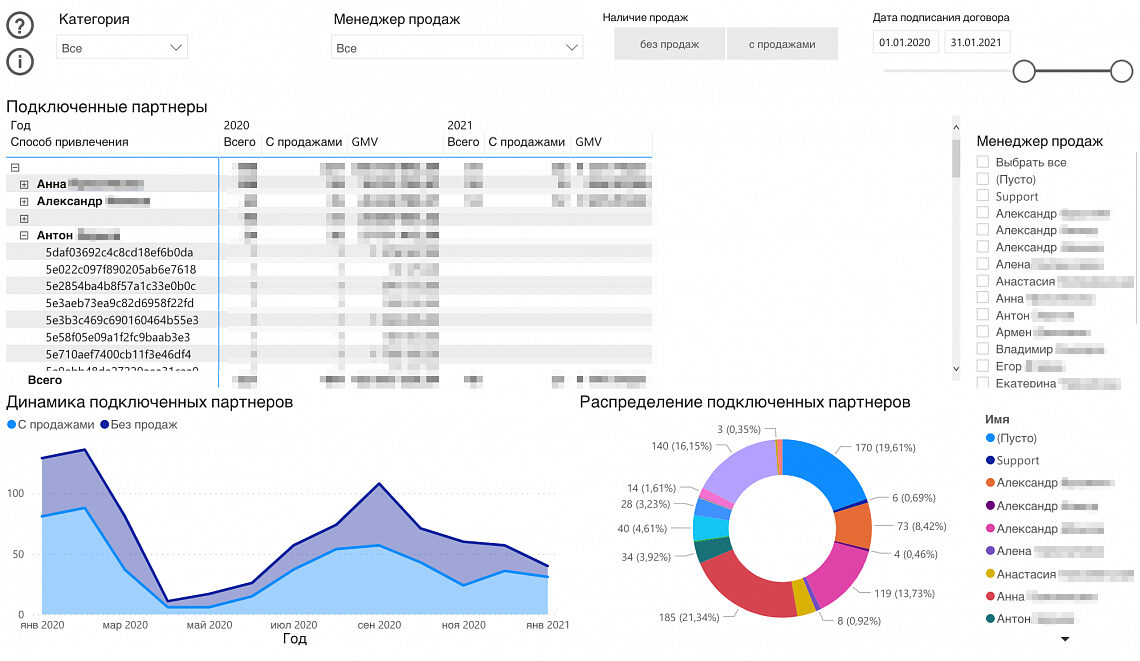This screenshot has width=1140, height=661.
Task: Click the Support legend color dot
Action: click(990, 461)
